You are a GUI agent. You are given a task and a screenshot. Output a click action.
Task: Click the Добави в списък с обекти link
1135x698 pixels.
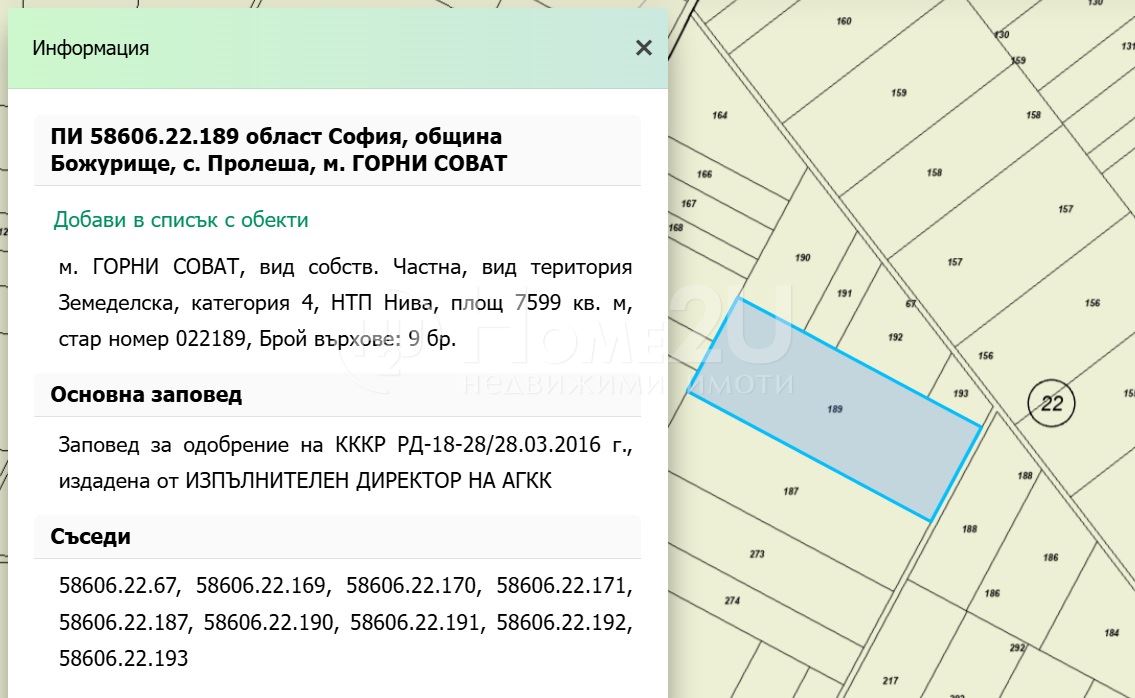(x=181, y=220)
